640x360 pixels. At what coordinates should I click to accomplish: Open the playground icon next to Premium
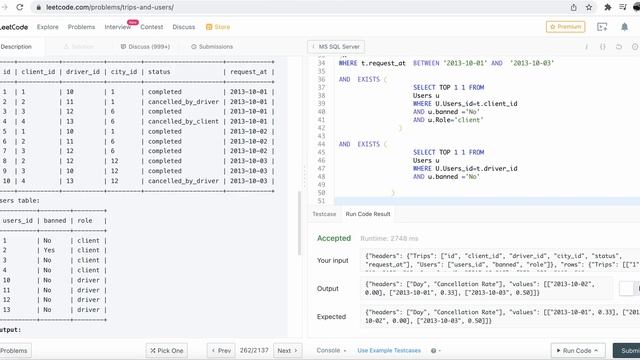602,27
